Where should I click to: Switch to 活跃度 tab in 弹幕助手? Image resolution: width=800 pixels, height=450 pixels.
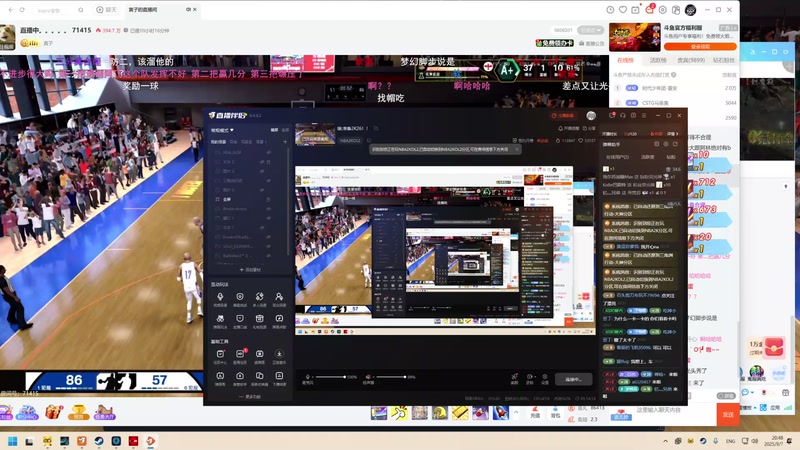(647, 157)
